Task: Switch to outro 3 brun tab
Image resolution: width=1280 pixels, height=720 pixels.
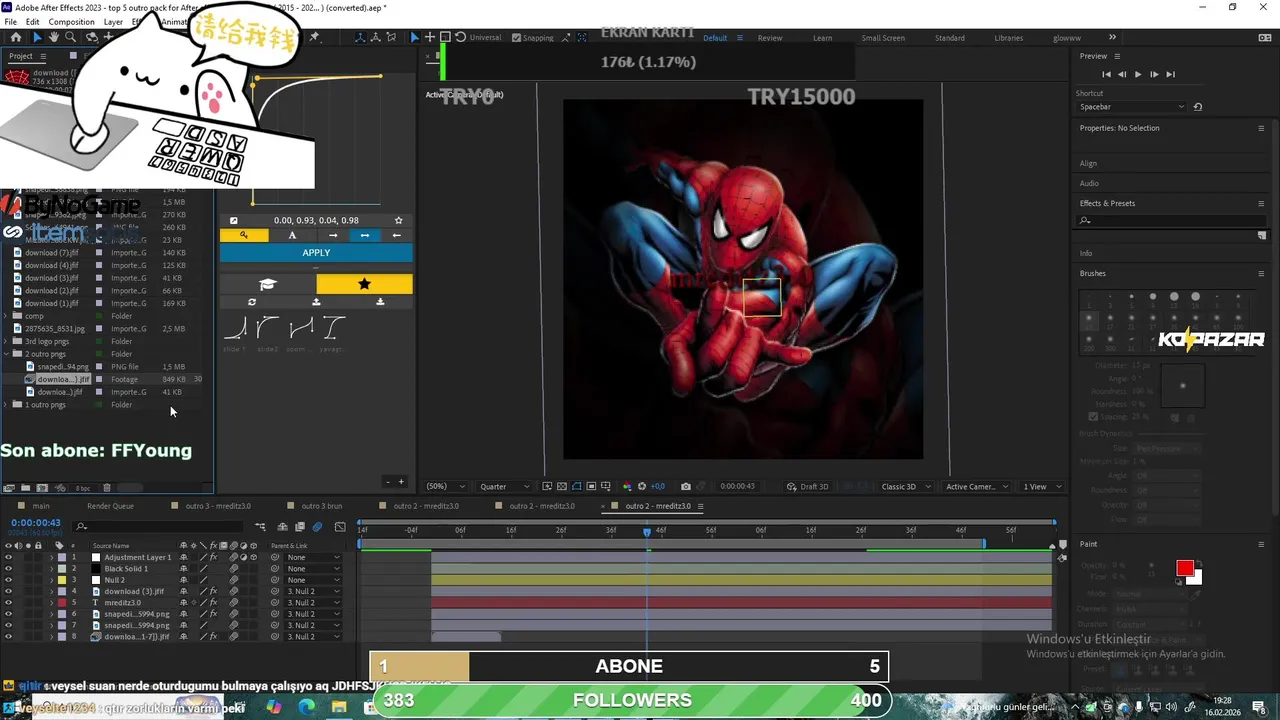Action: [322, 506]
